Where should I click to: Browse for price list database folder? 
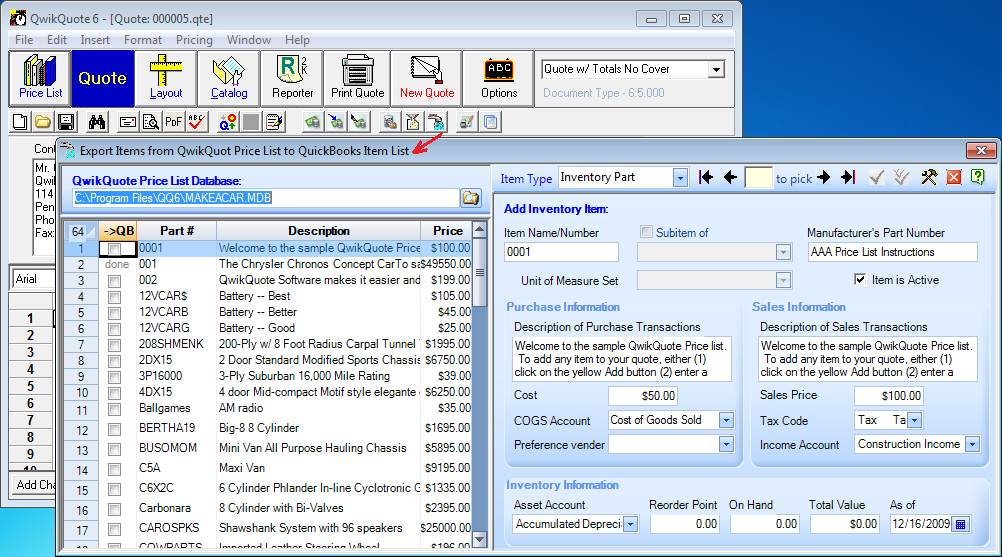pyautogui.click(x=470, y=198)
